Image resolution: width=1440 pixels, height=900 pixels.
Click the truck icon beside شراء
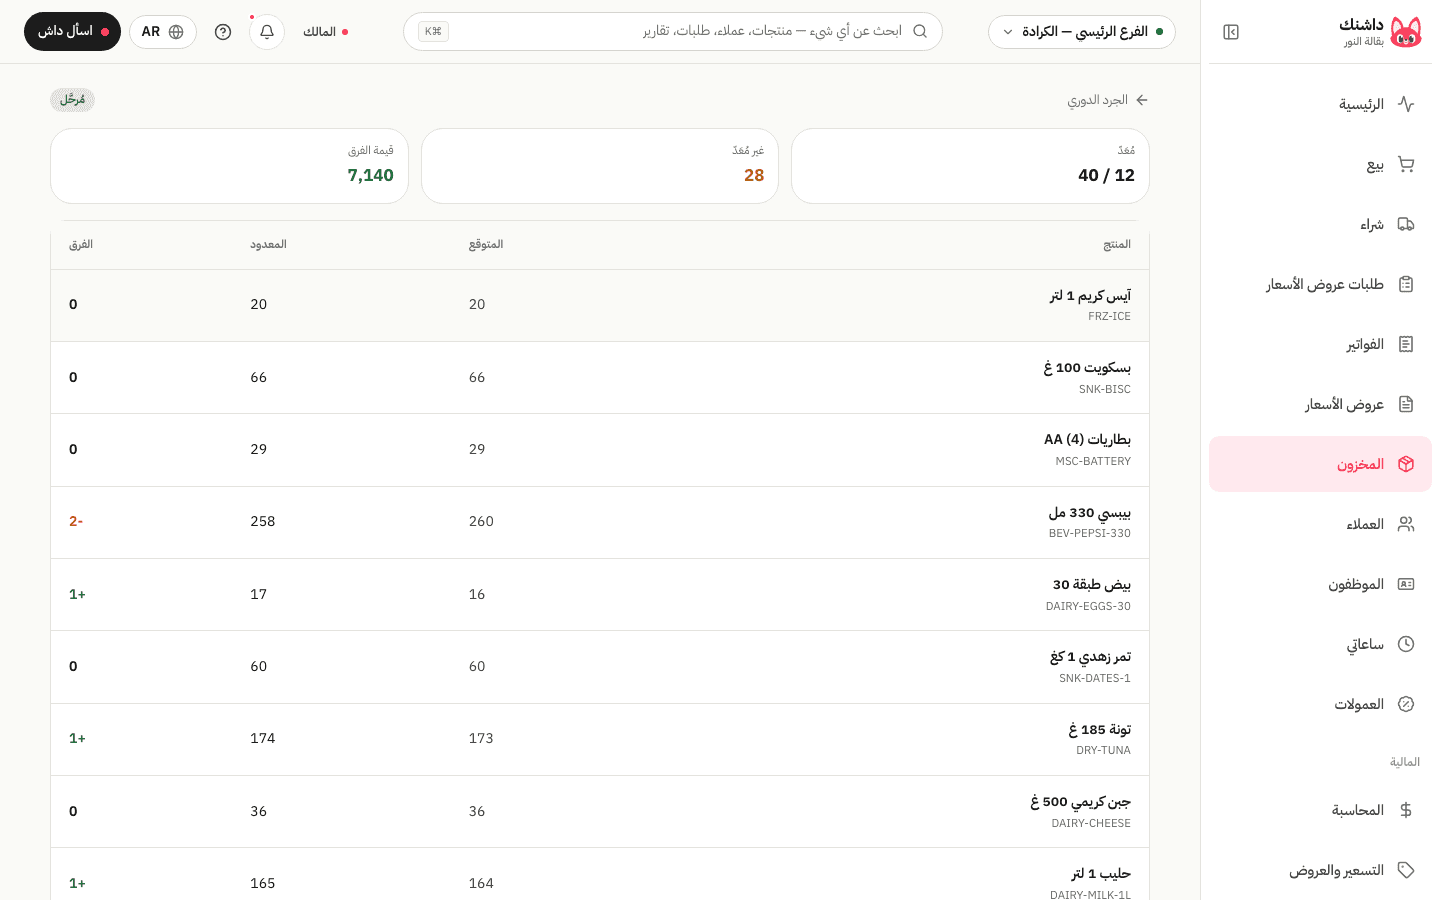pyautogui.click(x=1406, y=224)
